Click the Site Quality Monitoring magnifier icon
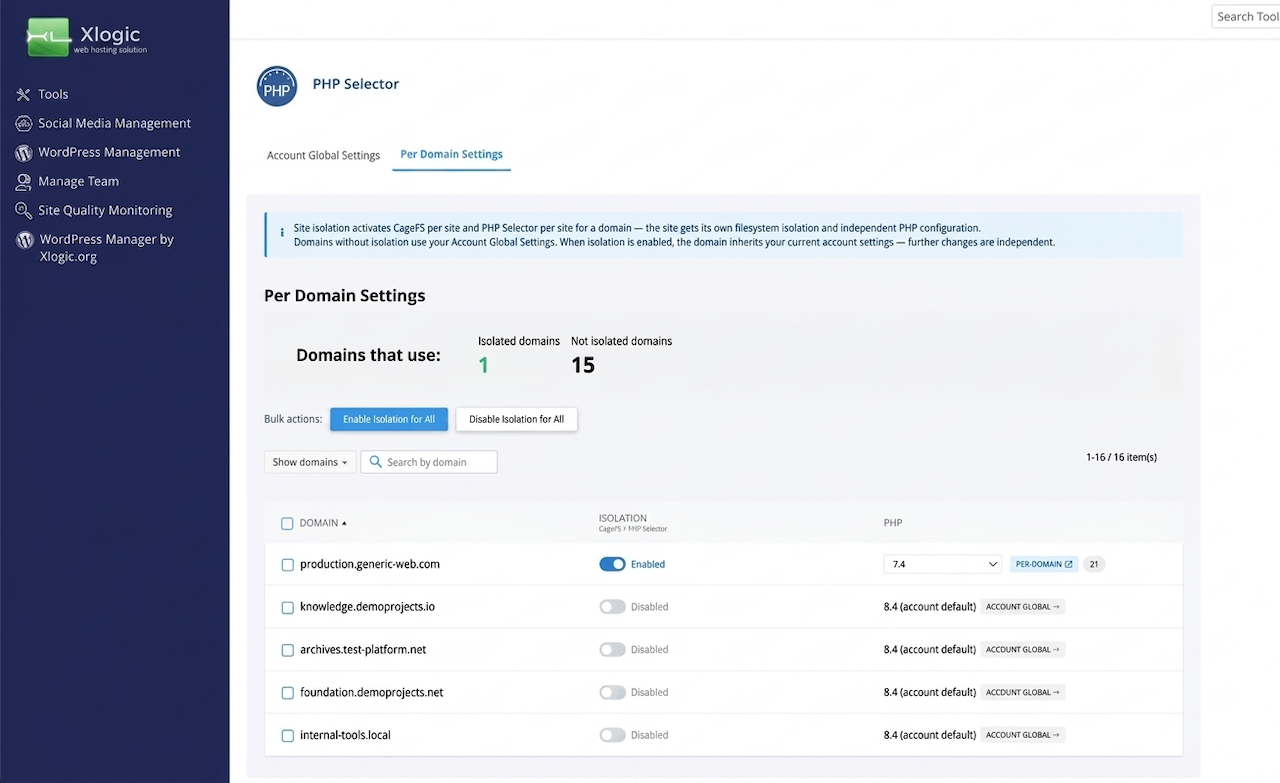The width and height of the screenshot is (1280, 783). tap(23, 211)
